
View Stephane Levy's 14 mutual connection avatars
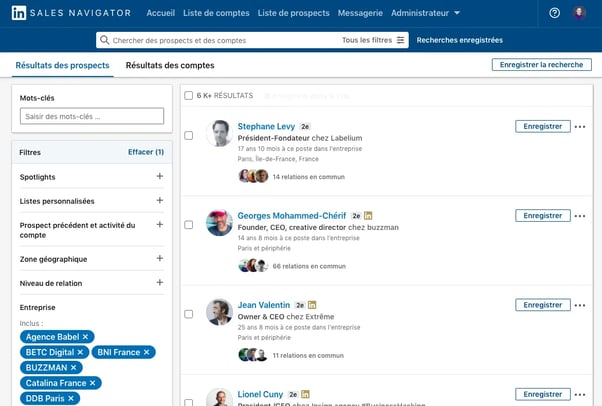253,176
